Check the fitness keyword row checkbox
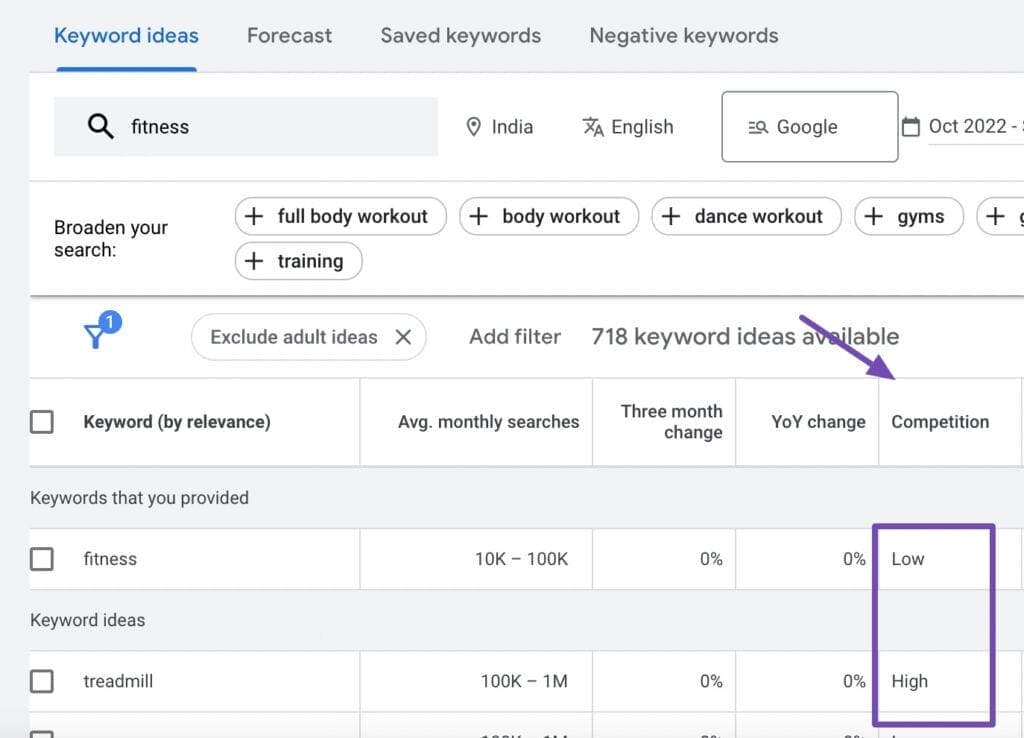Image resolution: width=1024 pixels, height=738 pixels. pyautogui.click(x=42, y=559)
